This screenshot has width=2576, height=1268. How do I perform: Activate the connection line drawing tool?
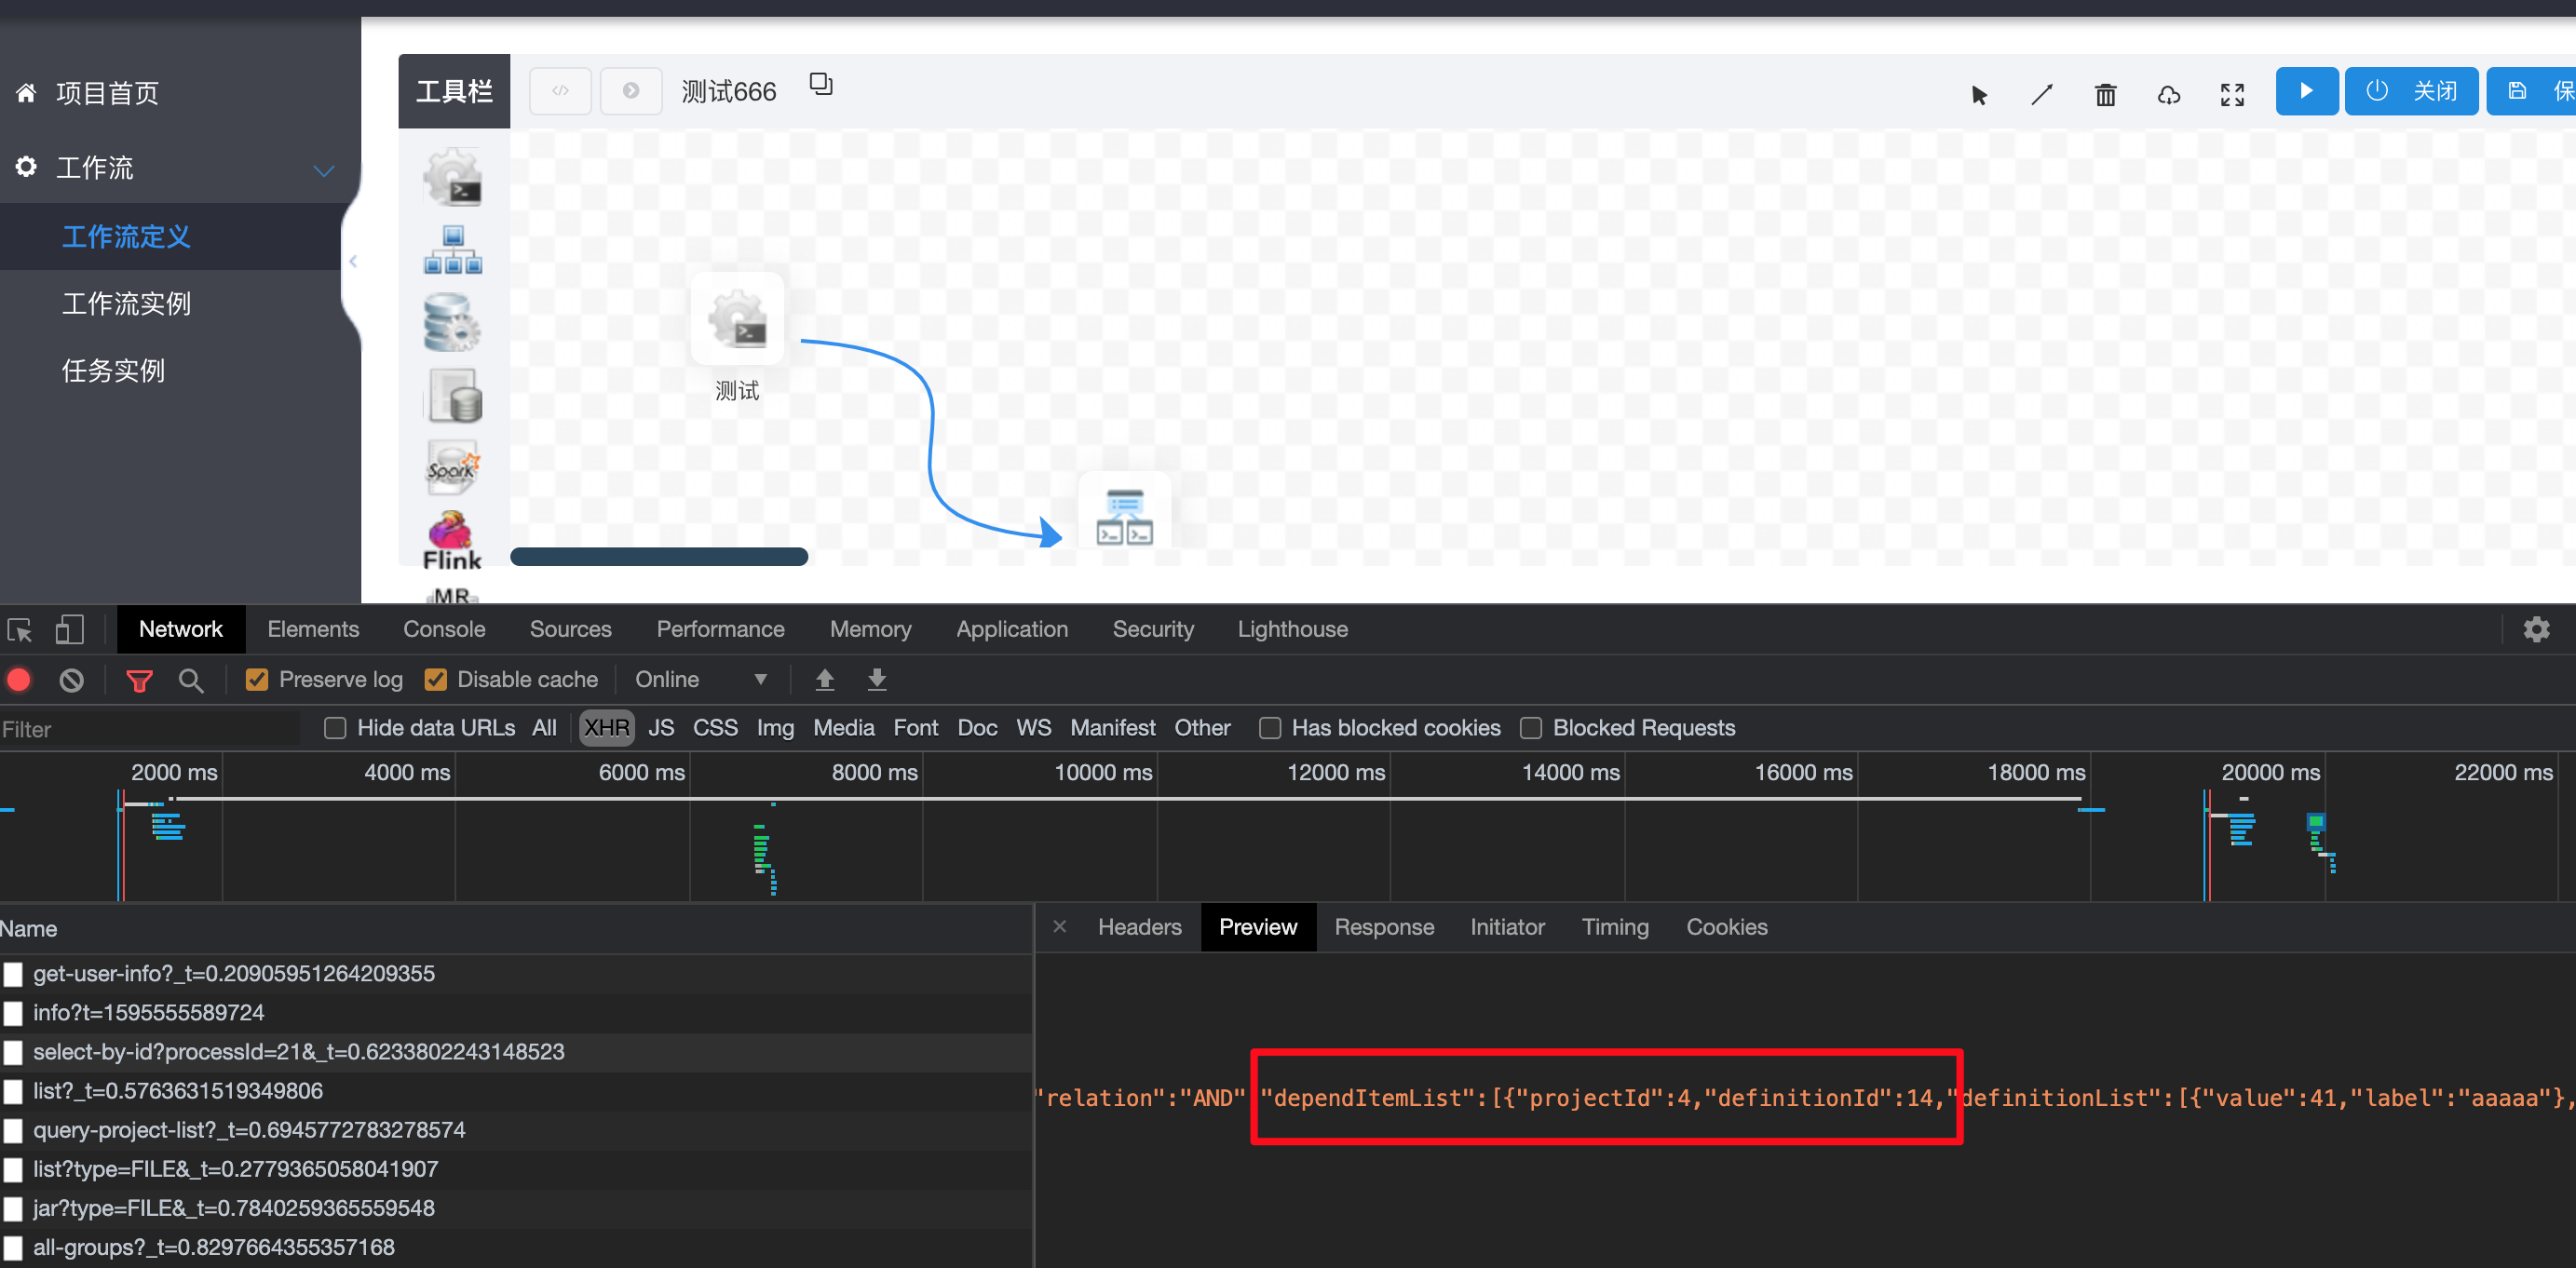click(x=2041, y=94)
